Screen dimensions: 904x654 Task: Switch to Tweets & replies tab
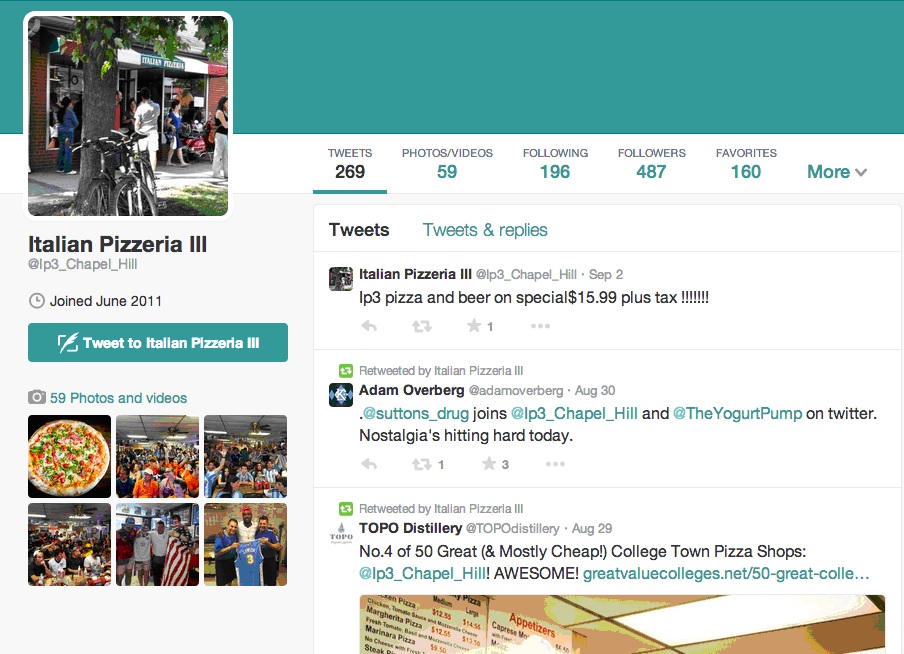(485, 230)
